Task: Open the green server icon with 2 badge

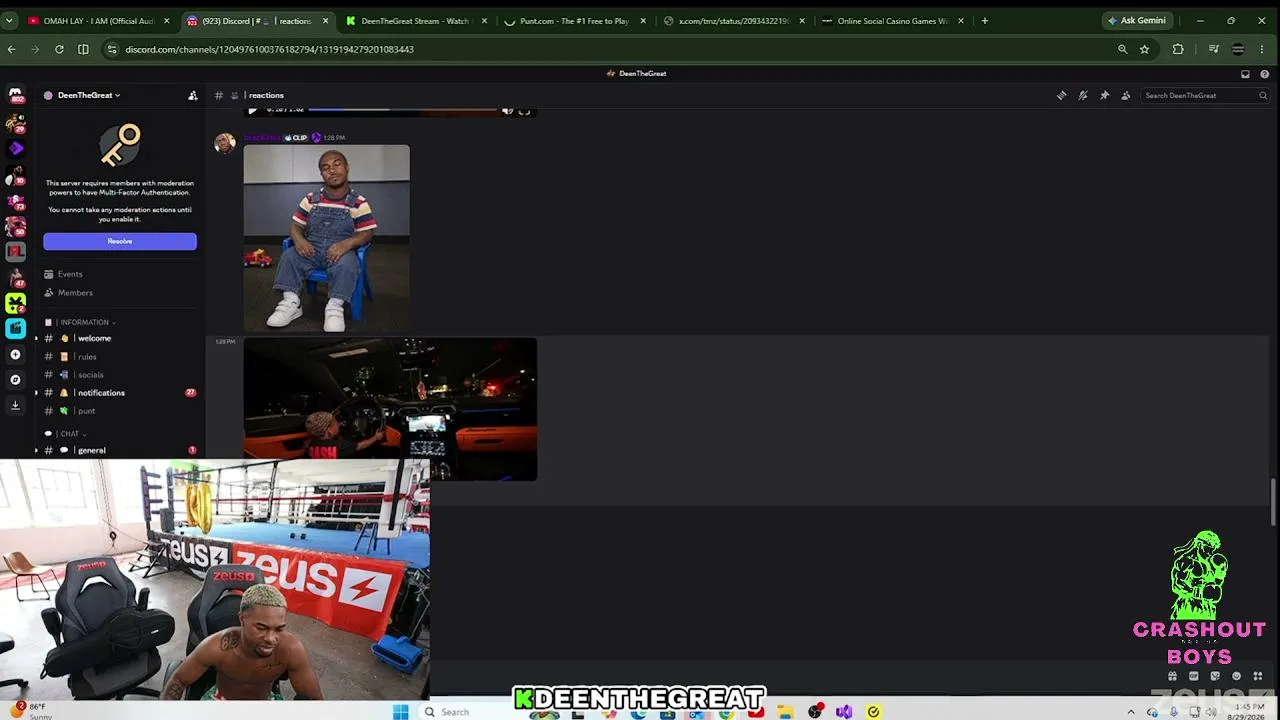Action: tap(15, 302)
